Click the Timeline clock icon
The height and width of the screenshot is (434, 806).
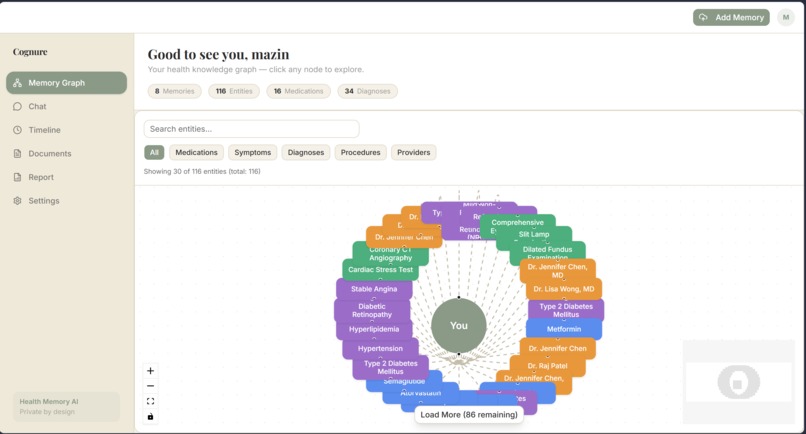pyautogui.click(x=17, y=130)
